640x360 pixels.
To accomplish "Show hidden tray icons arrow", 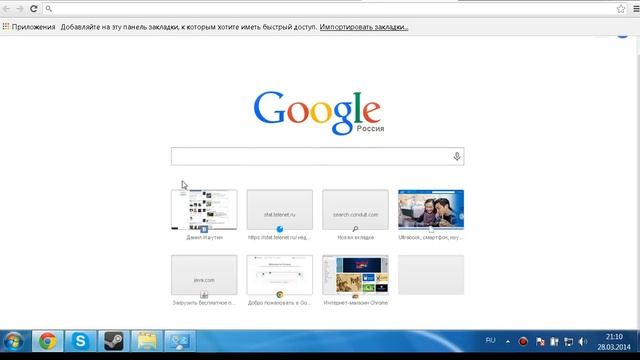I will [x=508, y=342].
